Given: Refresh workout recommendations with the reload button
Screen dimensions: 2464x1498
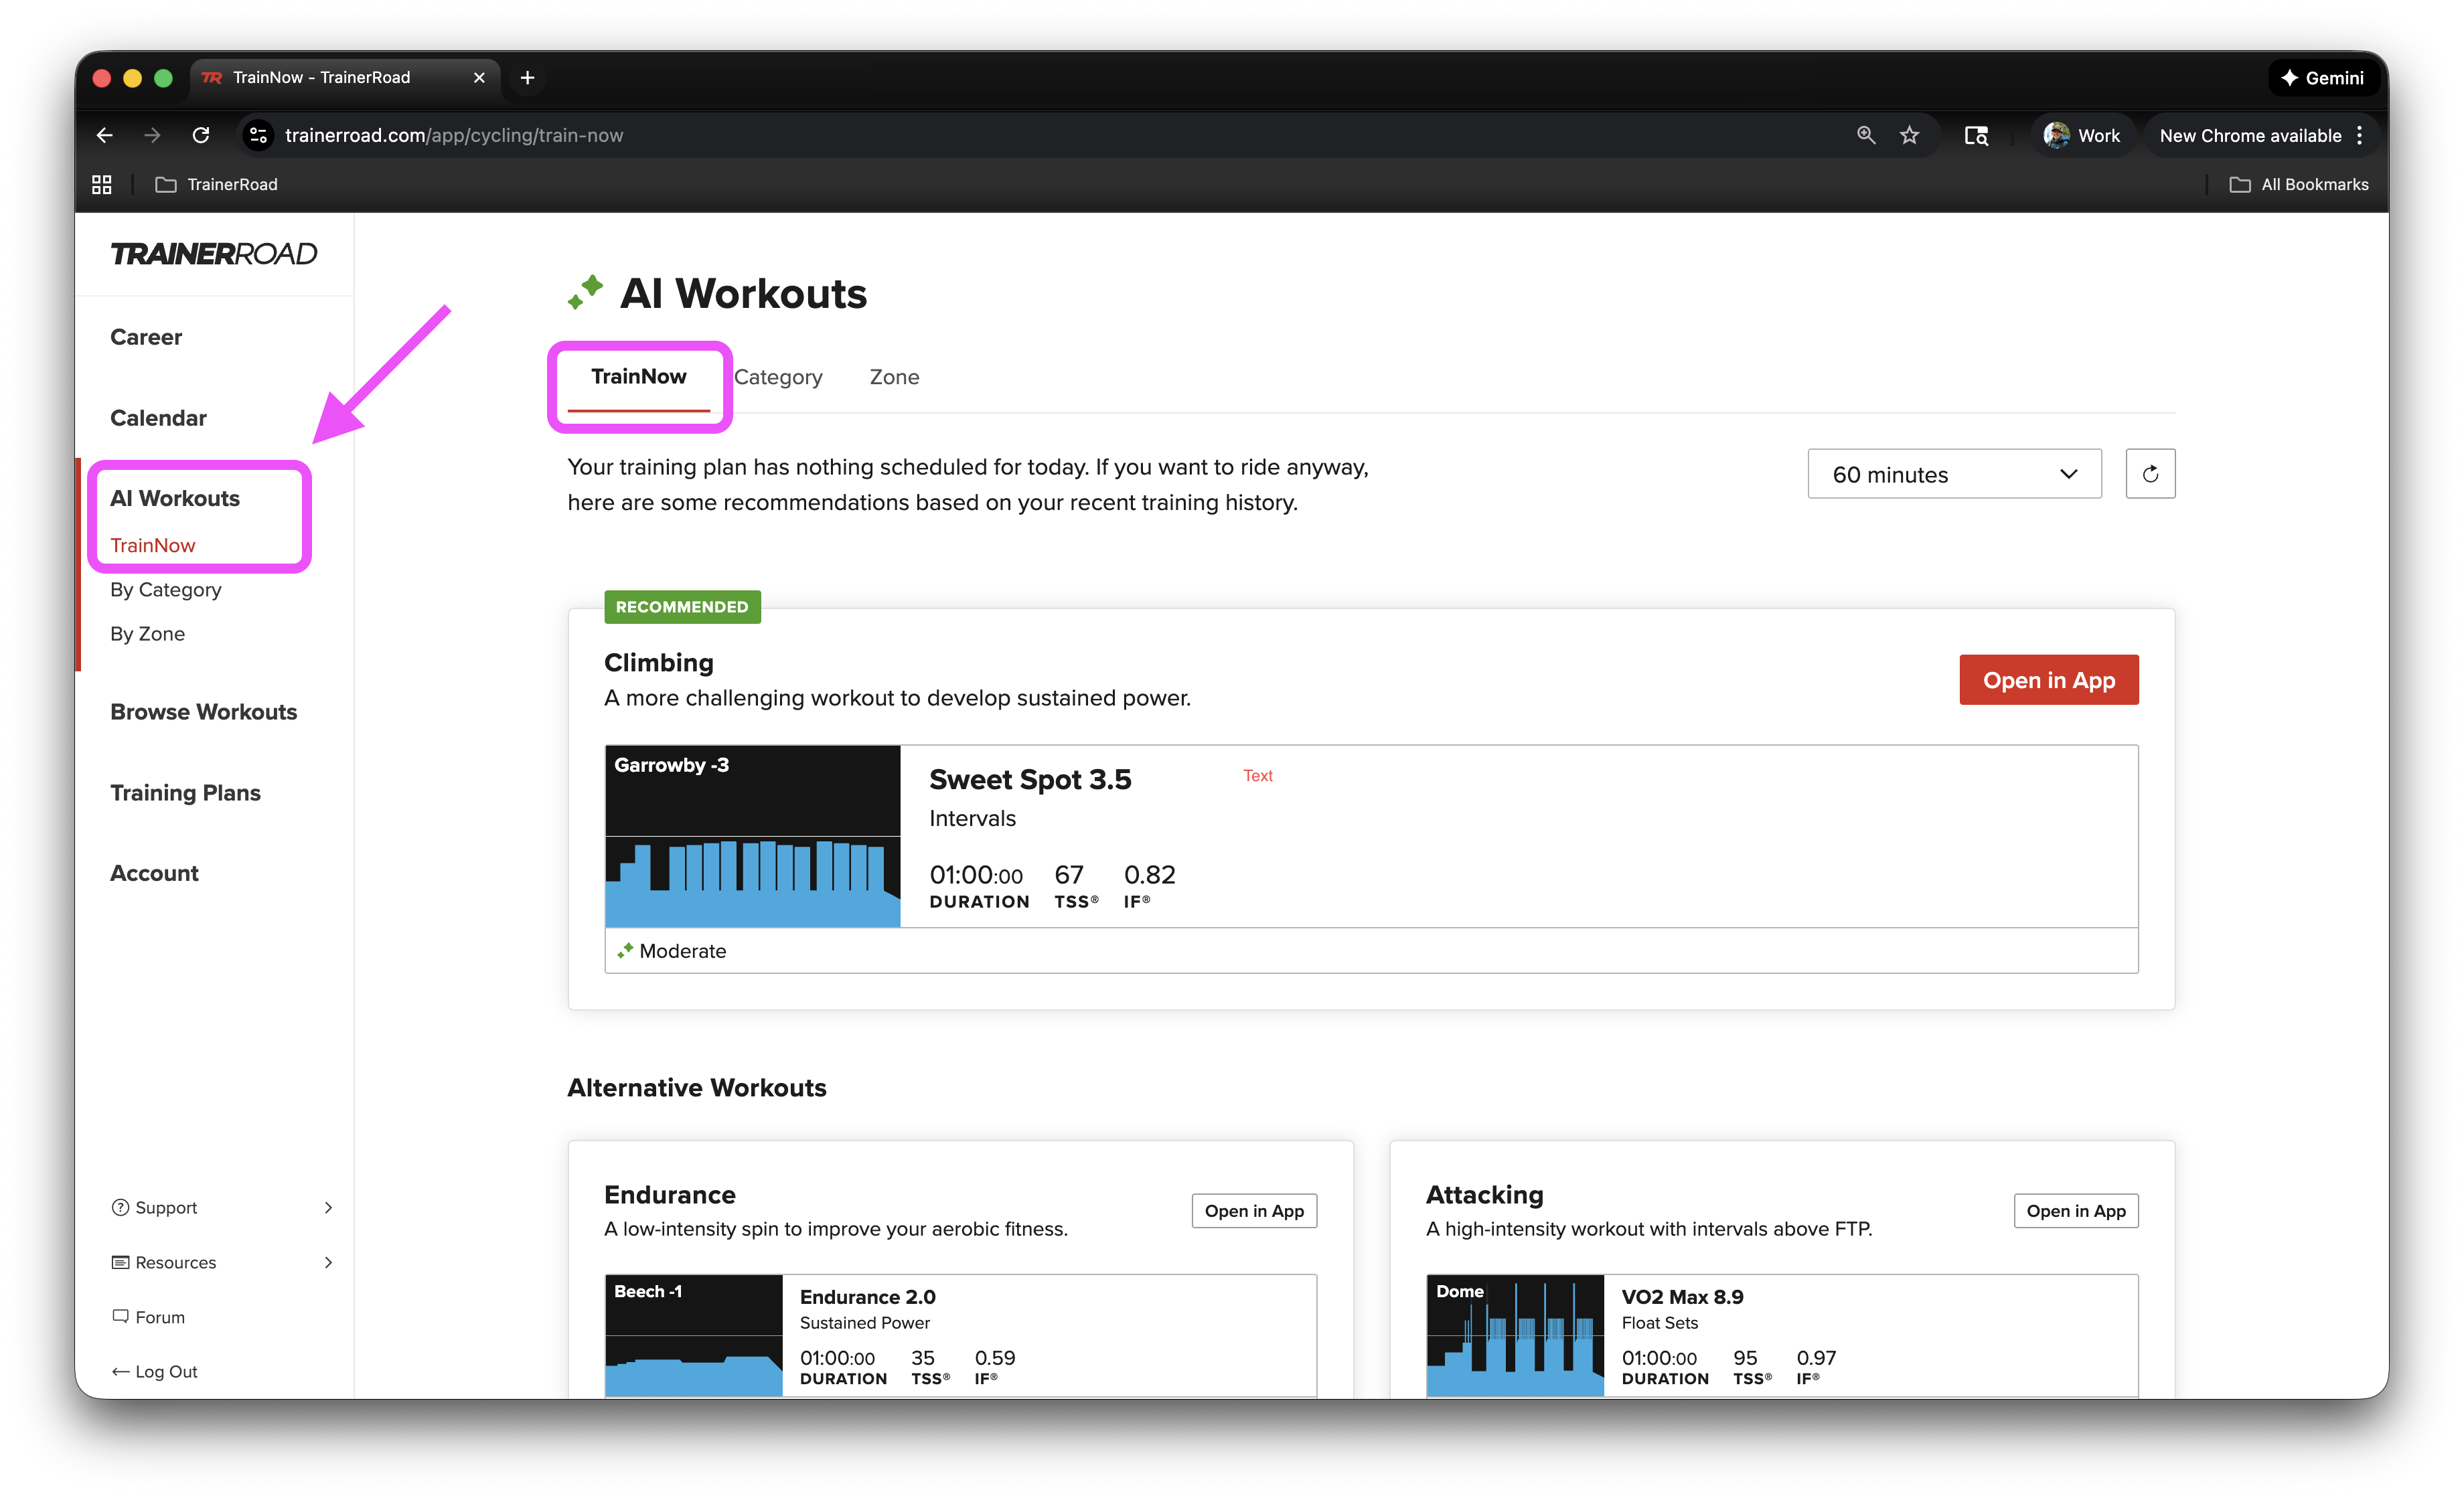Looking at the screenshot, I should click(x=2150, y=474).
